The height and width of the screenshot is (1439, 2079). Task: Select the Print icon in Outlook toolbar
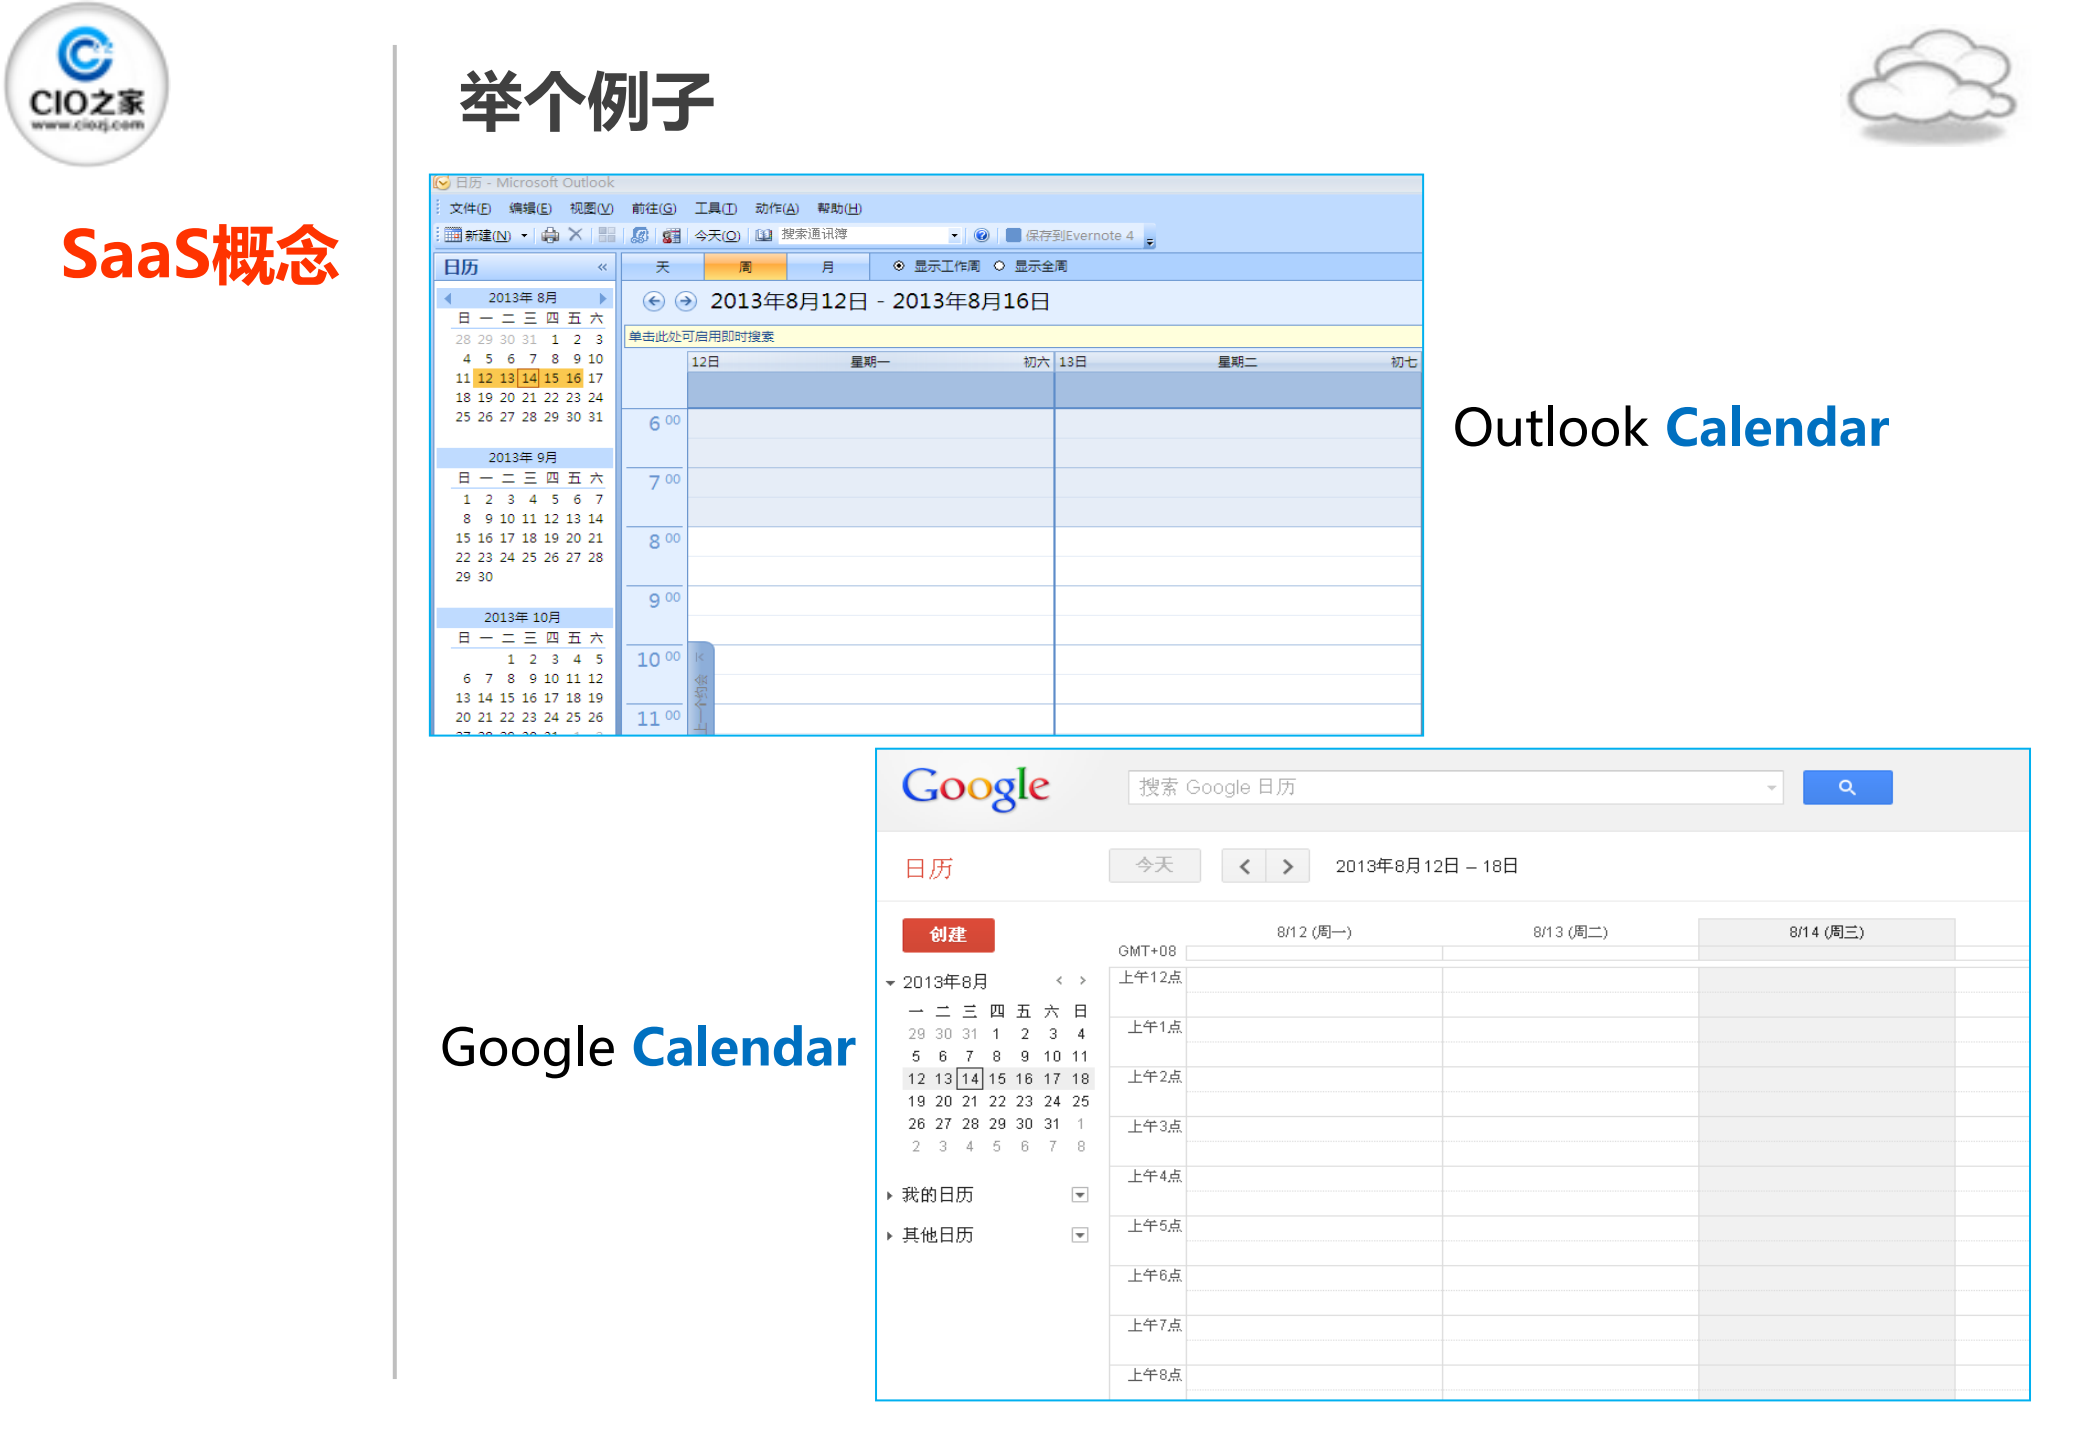(x=549, y=234)
